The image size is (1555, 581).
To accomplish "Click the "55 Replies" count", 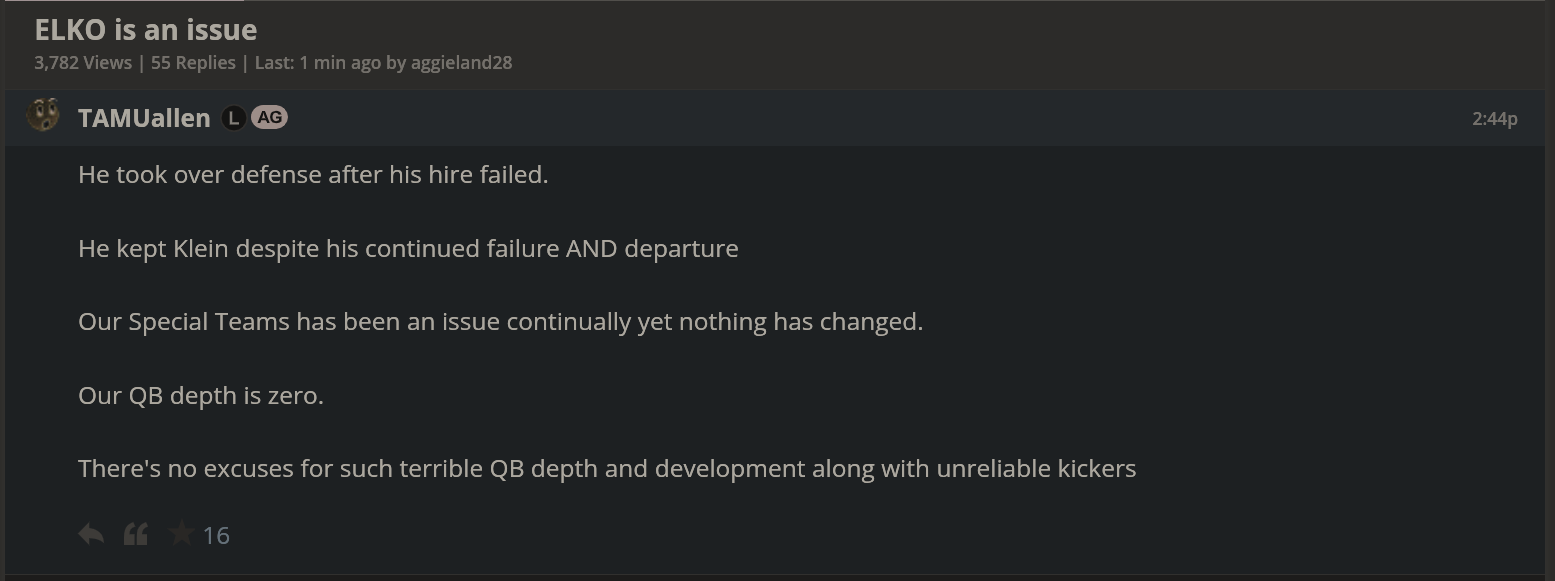I will point(193,62).
